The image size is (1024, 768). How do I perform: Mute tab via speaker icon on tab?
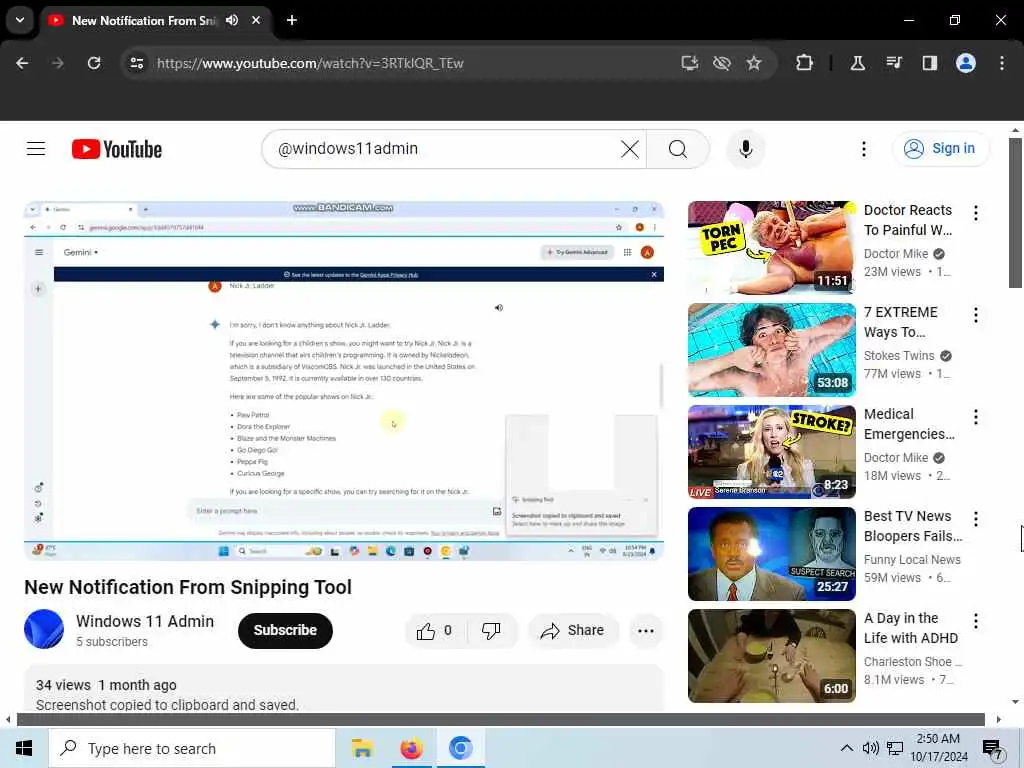pyautogui.click(x=232, y=20)
